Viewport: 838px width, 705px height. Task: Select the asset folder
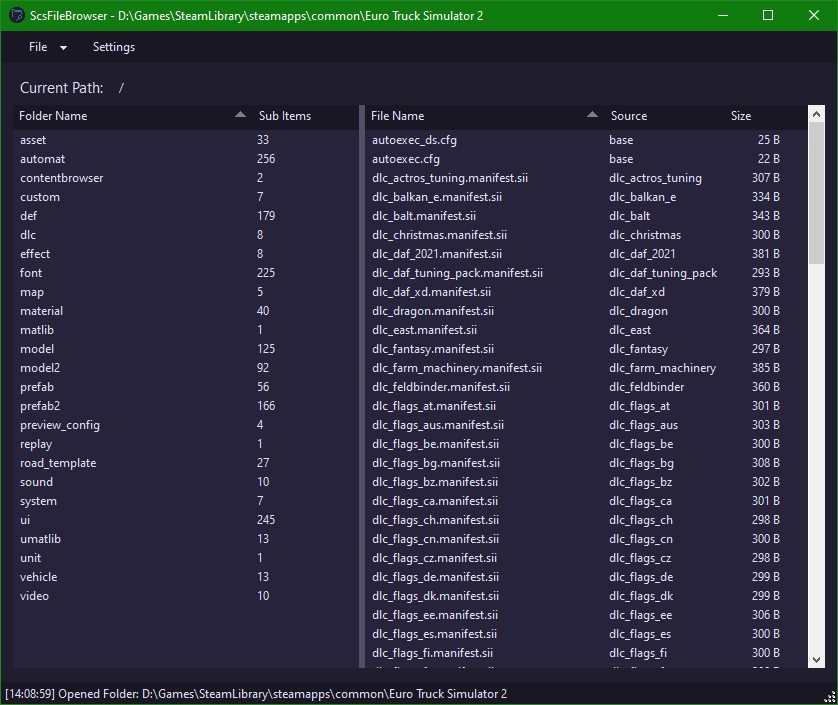186,140
